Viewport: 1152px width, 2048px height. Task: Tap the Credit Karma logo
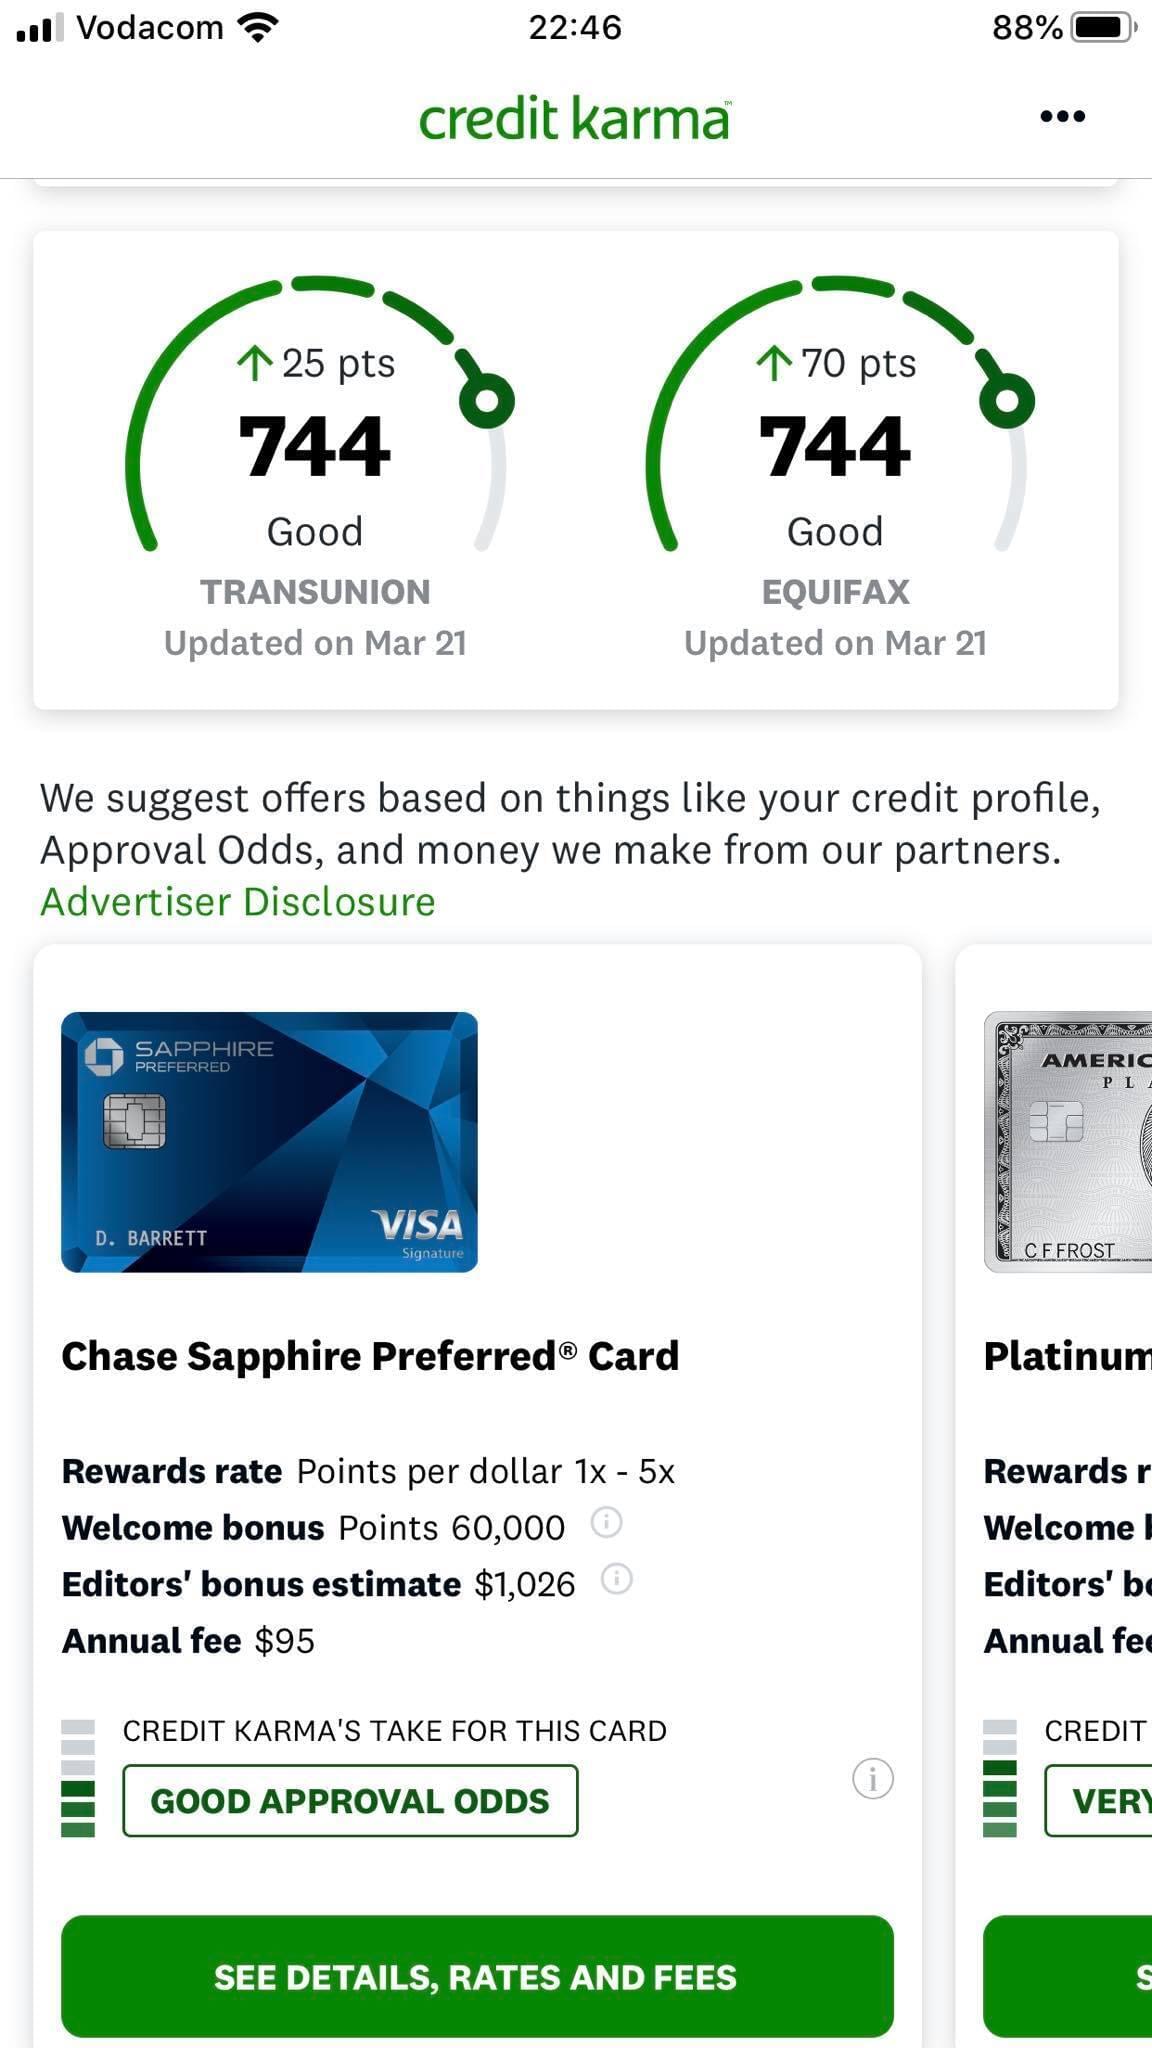click(x=574, y=119)
